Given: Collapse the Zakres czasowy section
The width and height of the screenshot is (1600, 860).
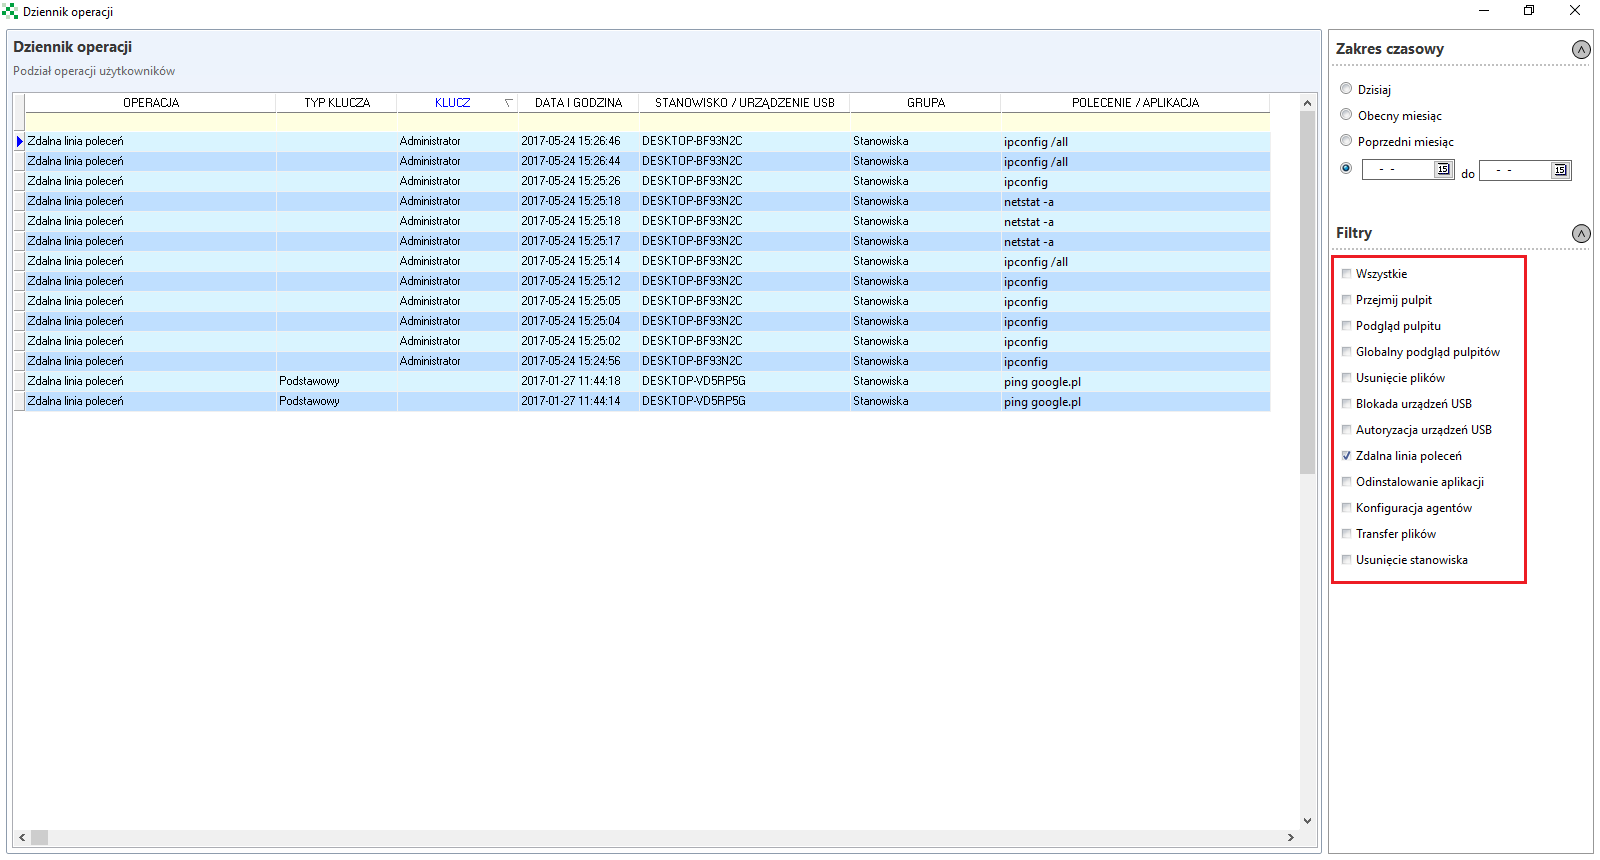Looking at the screenshot, I should 1581,50.
